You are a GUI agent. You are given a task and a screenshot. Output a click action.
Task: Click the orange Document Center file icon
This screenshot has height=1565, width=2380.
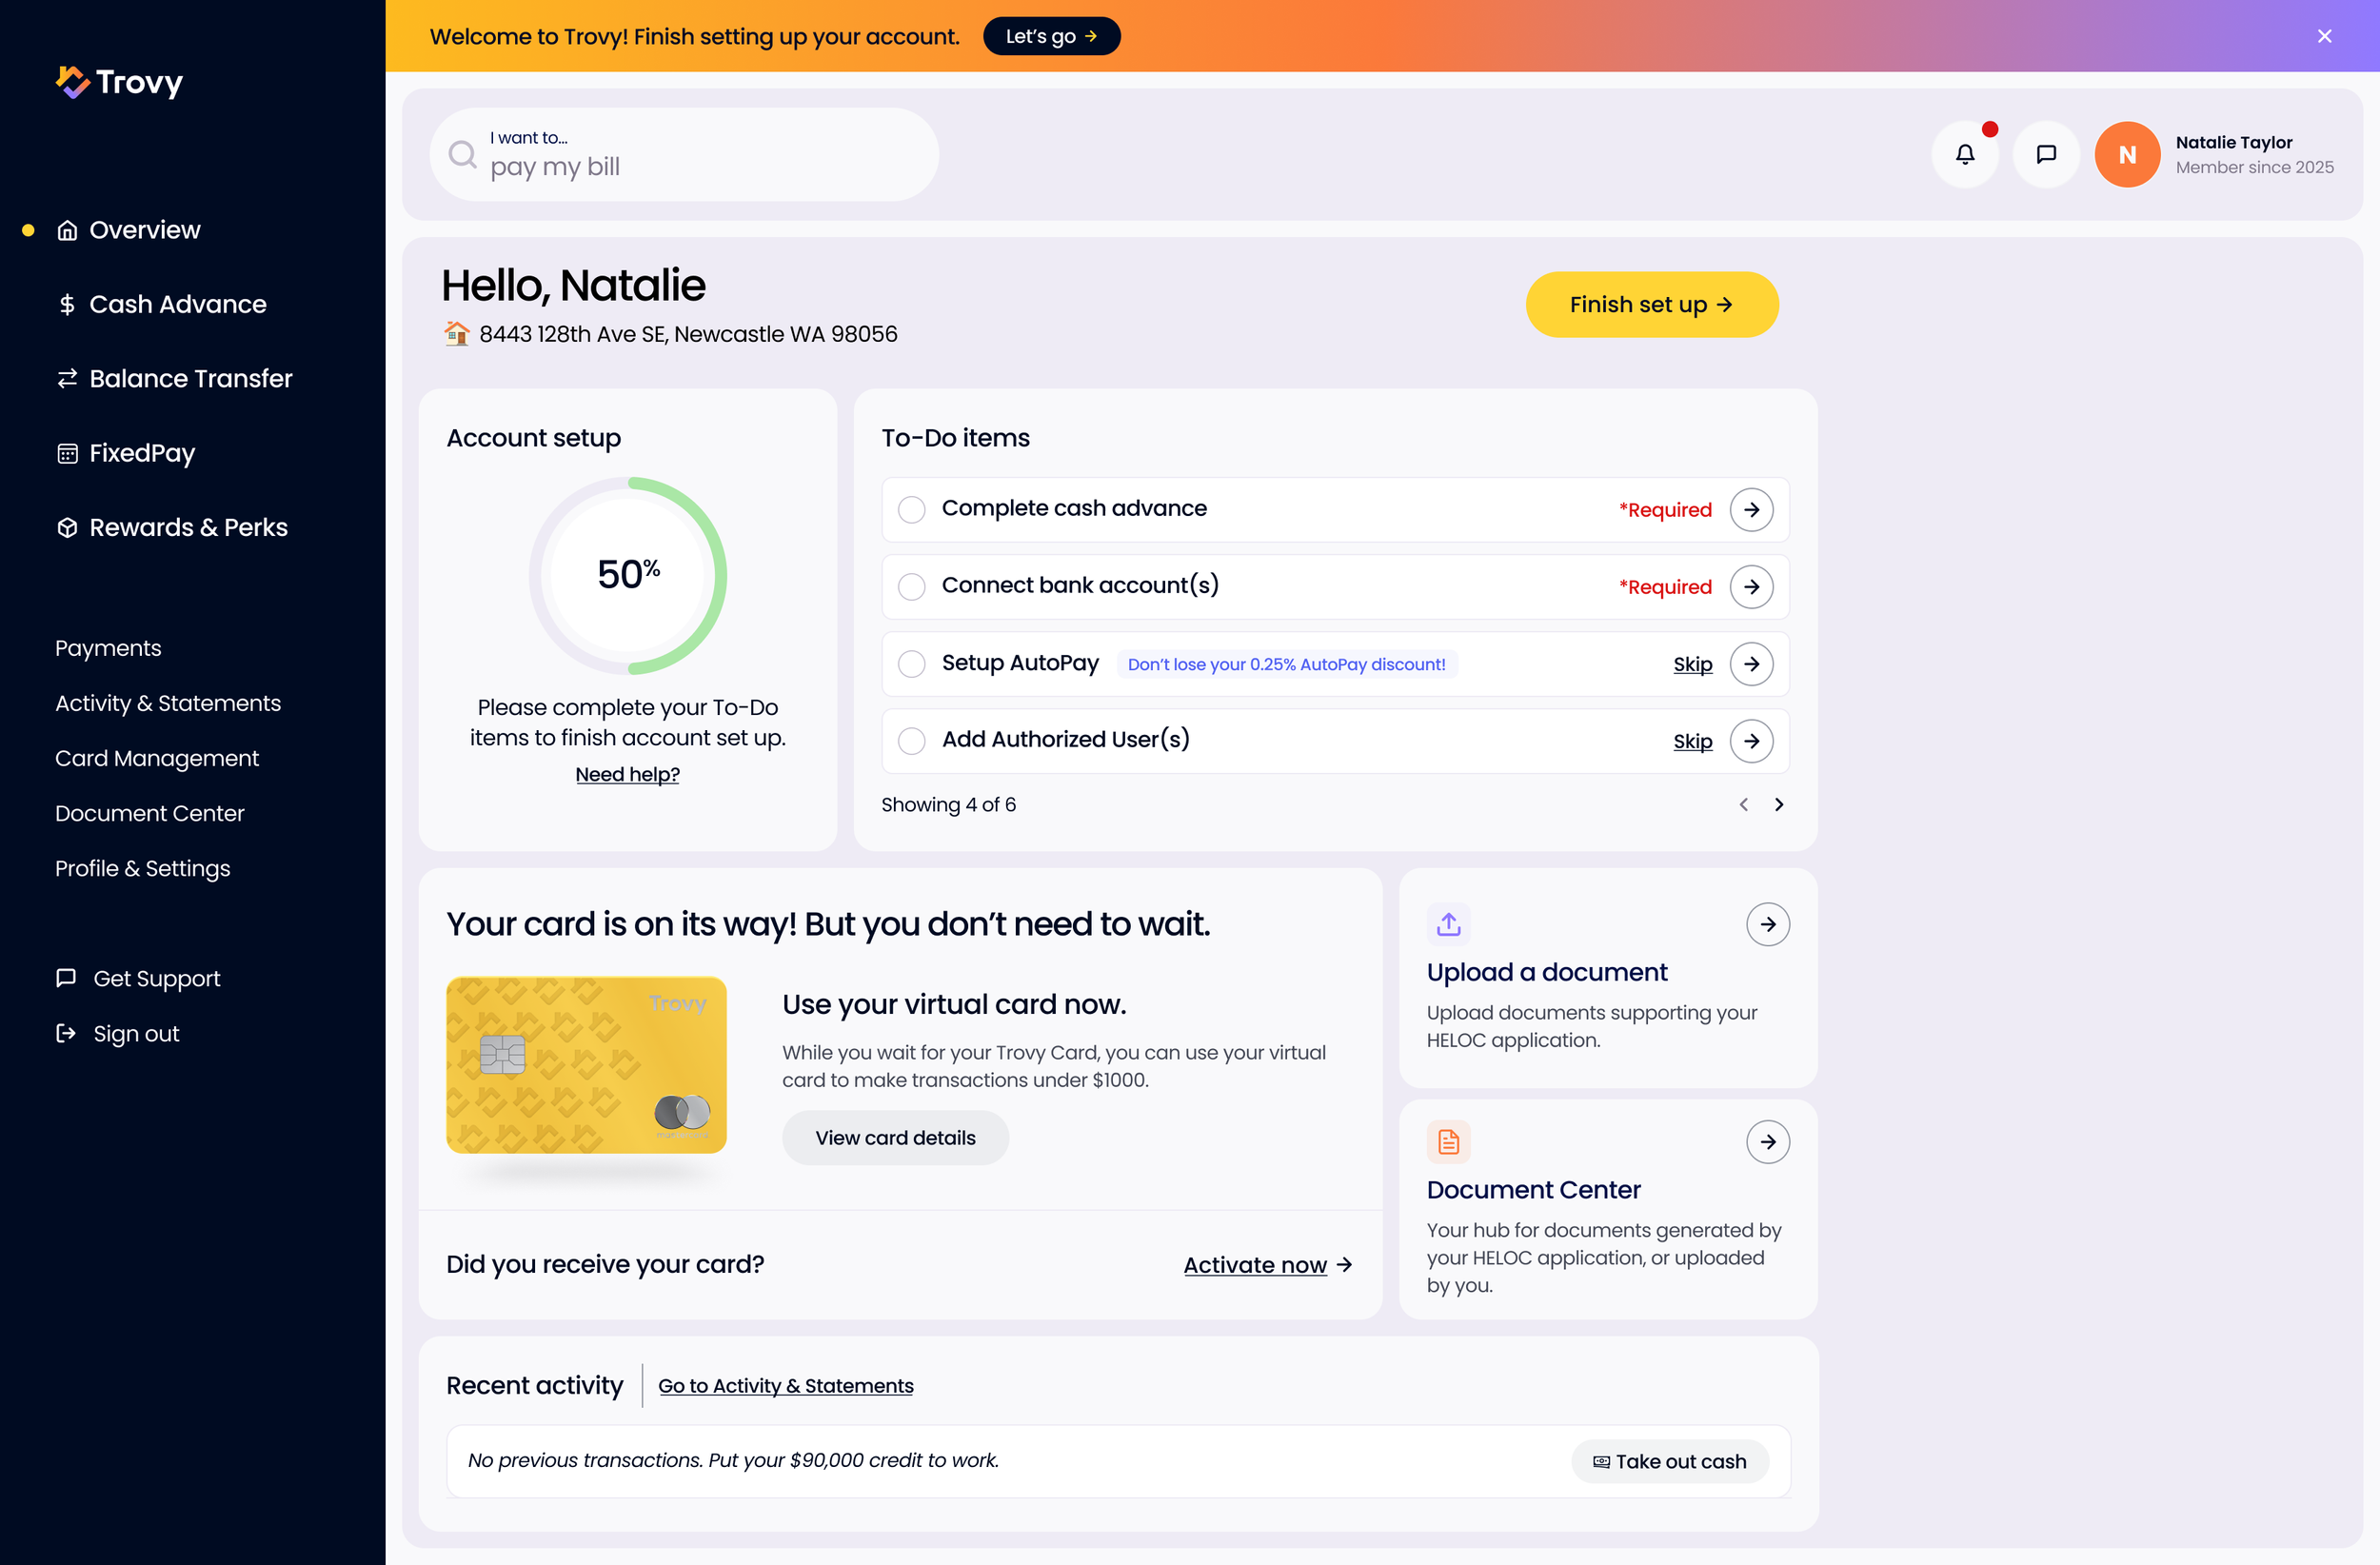1448,1141
